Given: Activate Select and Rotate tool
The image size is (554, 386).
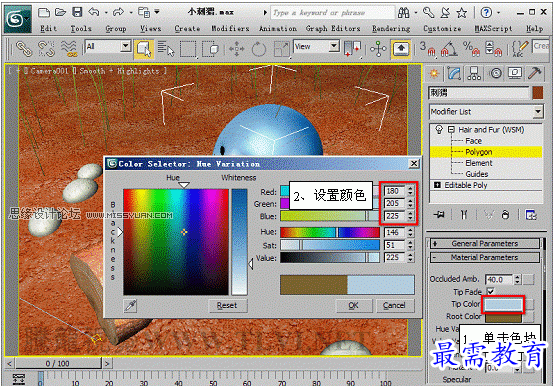Looking at the screenshot, I should [259, 49].
